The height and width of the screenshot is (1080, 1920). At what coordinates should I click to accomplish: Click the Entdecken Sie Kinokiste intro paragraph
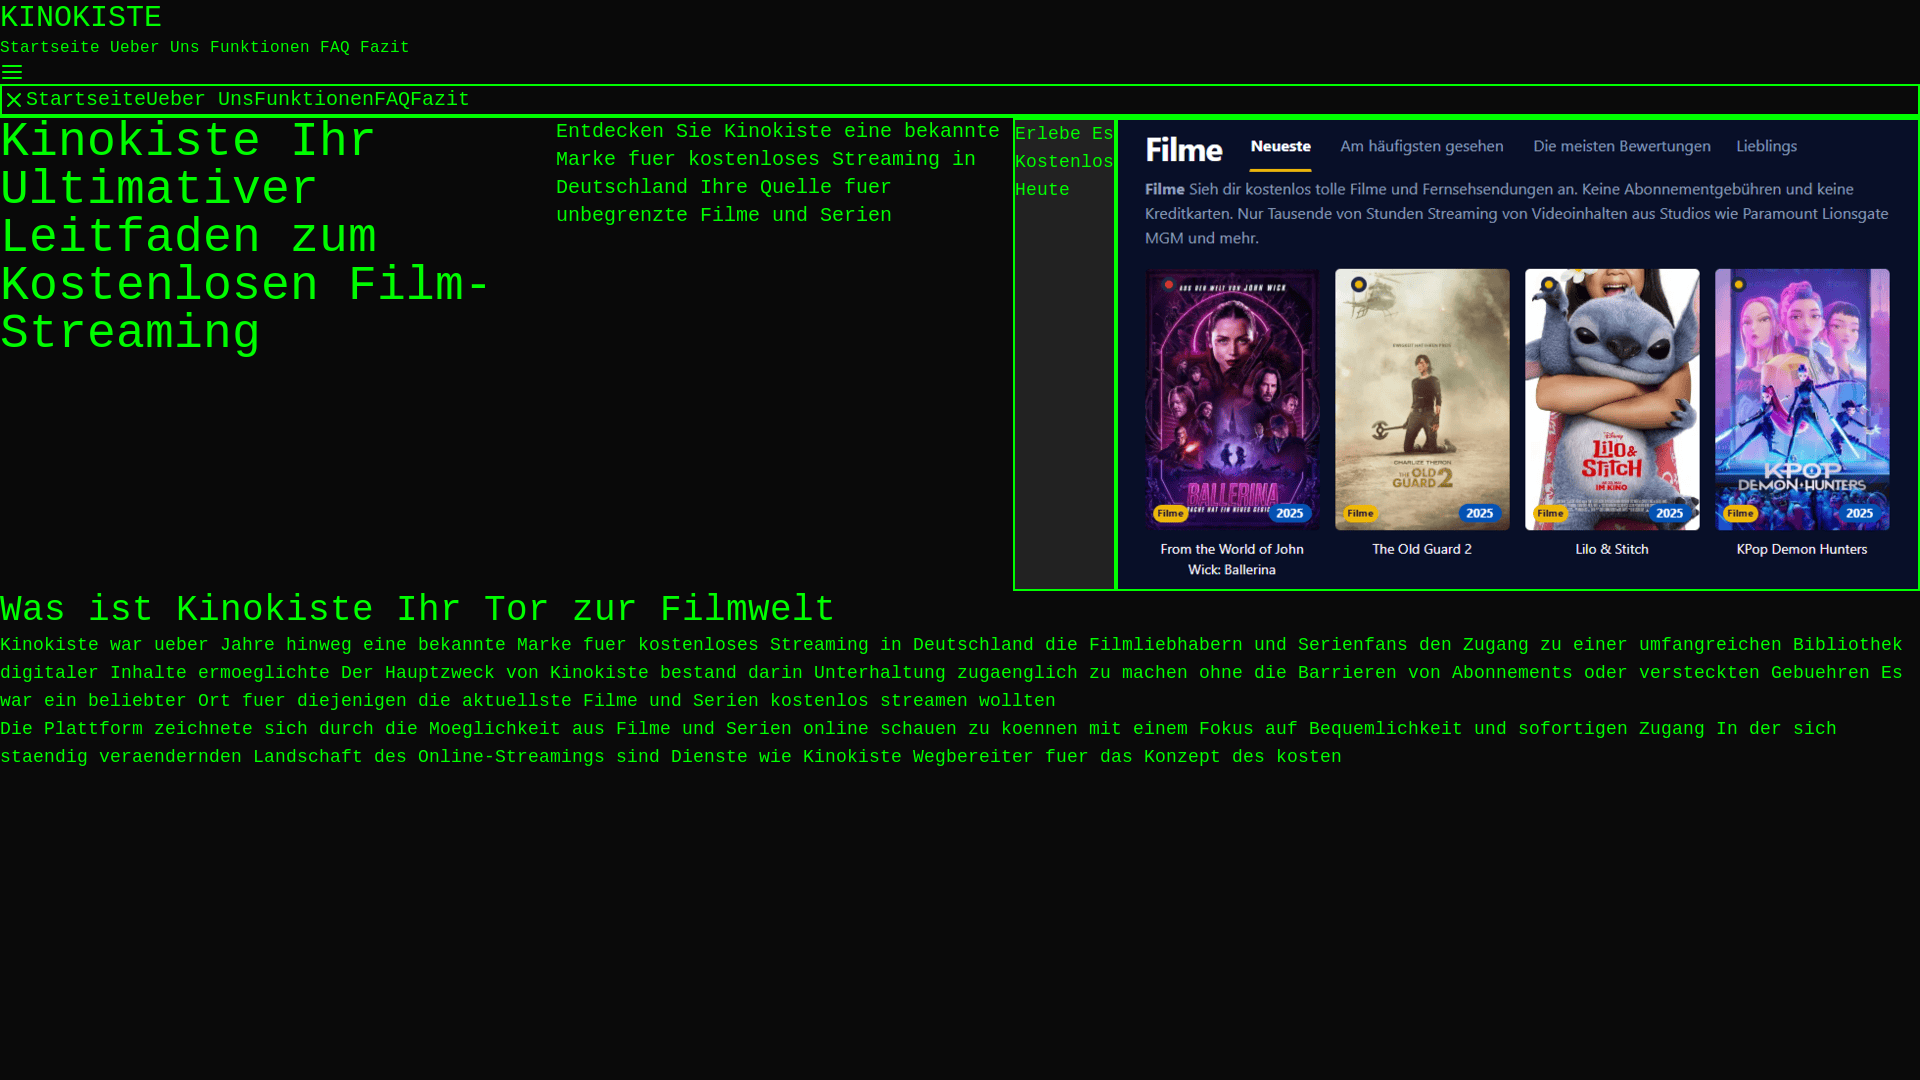click(778, 173)
